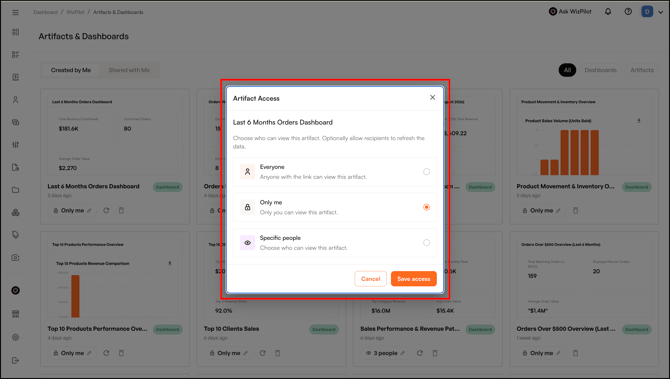Filter by Dashboards

point(600,70)
